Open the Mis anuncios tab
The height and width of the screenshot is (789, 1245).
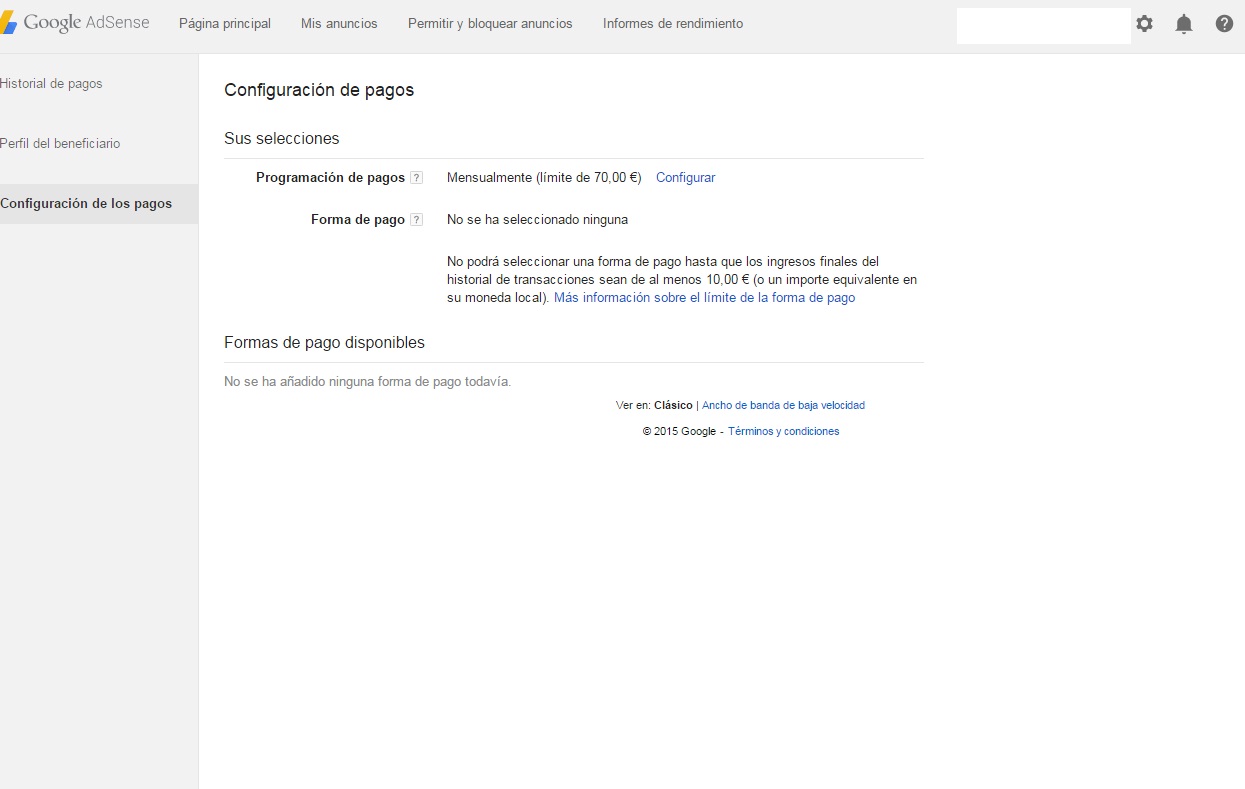pos(339,24)
